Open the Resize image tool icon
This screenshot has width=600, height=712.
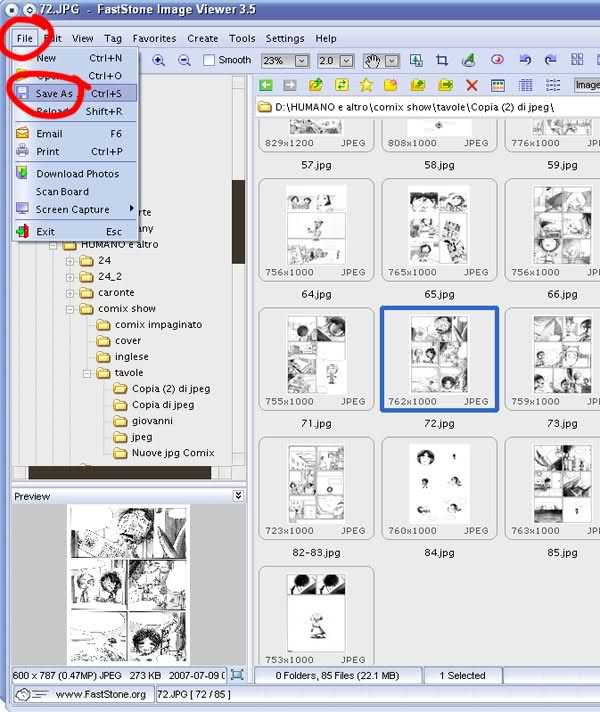click(x=416, y=60)
